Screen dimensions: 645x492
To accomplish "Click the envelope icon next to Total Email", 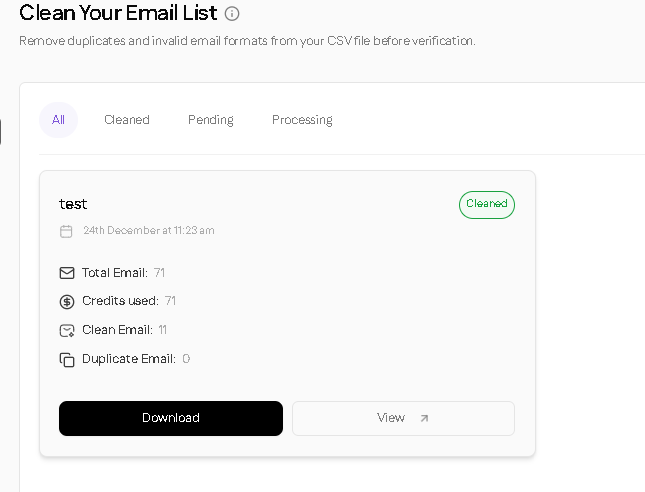I will tap(67, 273).
